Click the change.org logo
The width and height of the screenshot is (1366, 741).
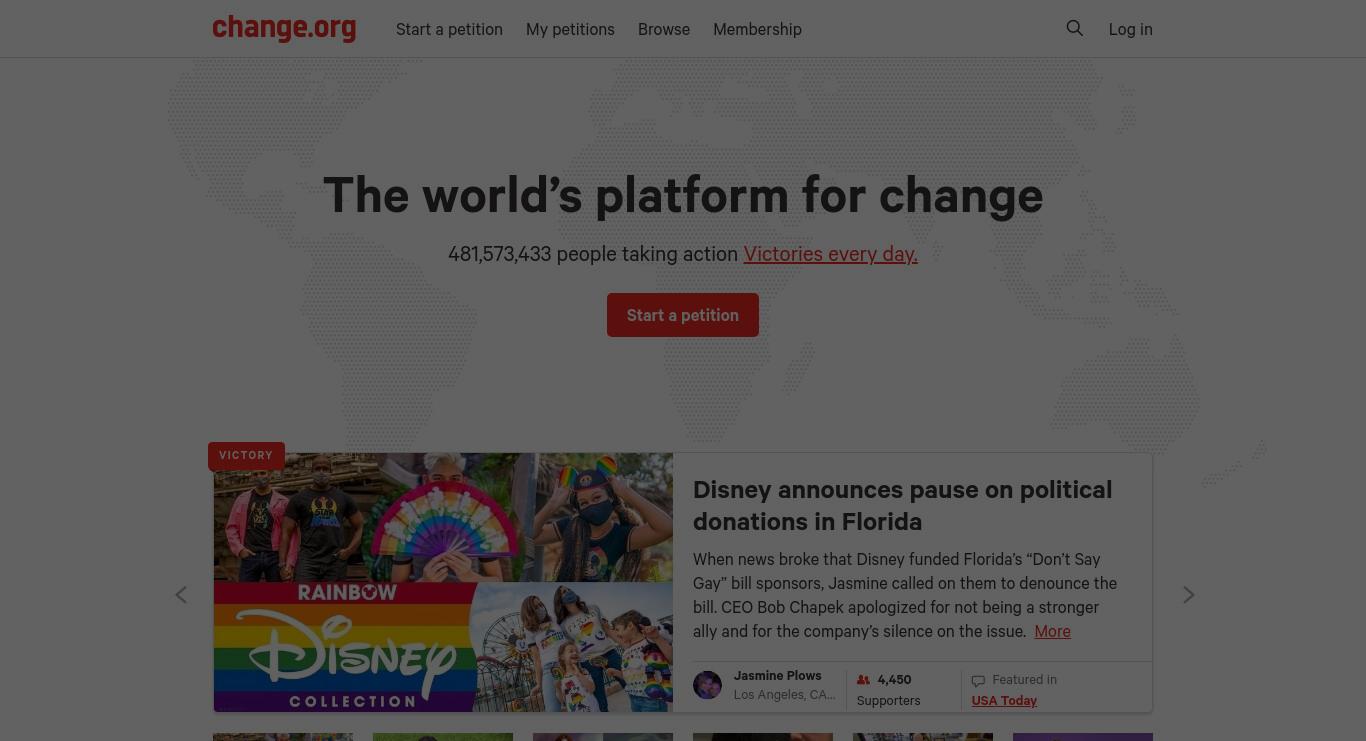coord(284,28)
